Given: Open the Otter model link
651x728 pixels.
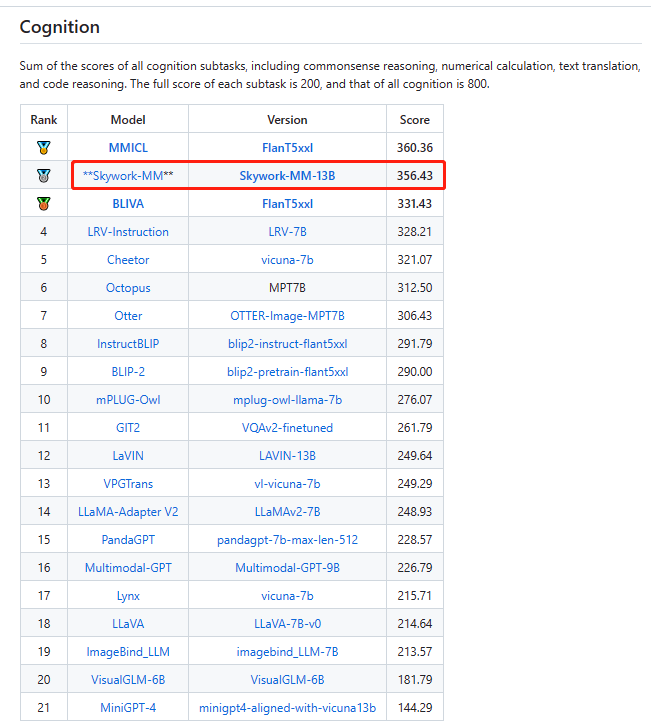Looking at the screenshot, I should pyautogui.click(x=128, y=316).
